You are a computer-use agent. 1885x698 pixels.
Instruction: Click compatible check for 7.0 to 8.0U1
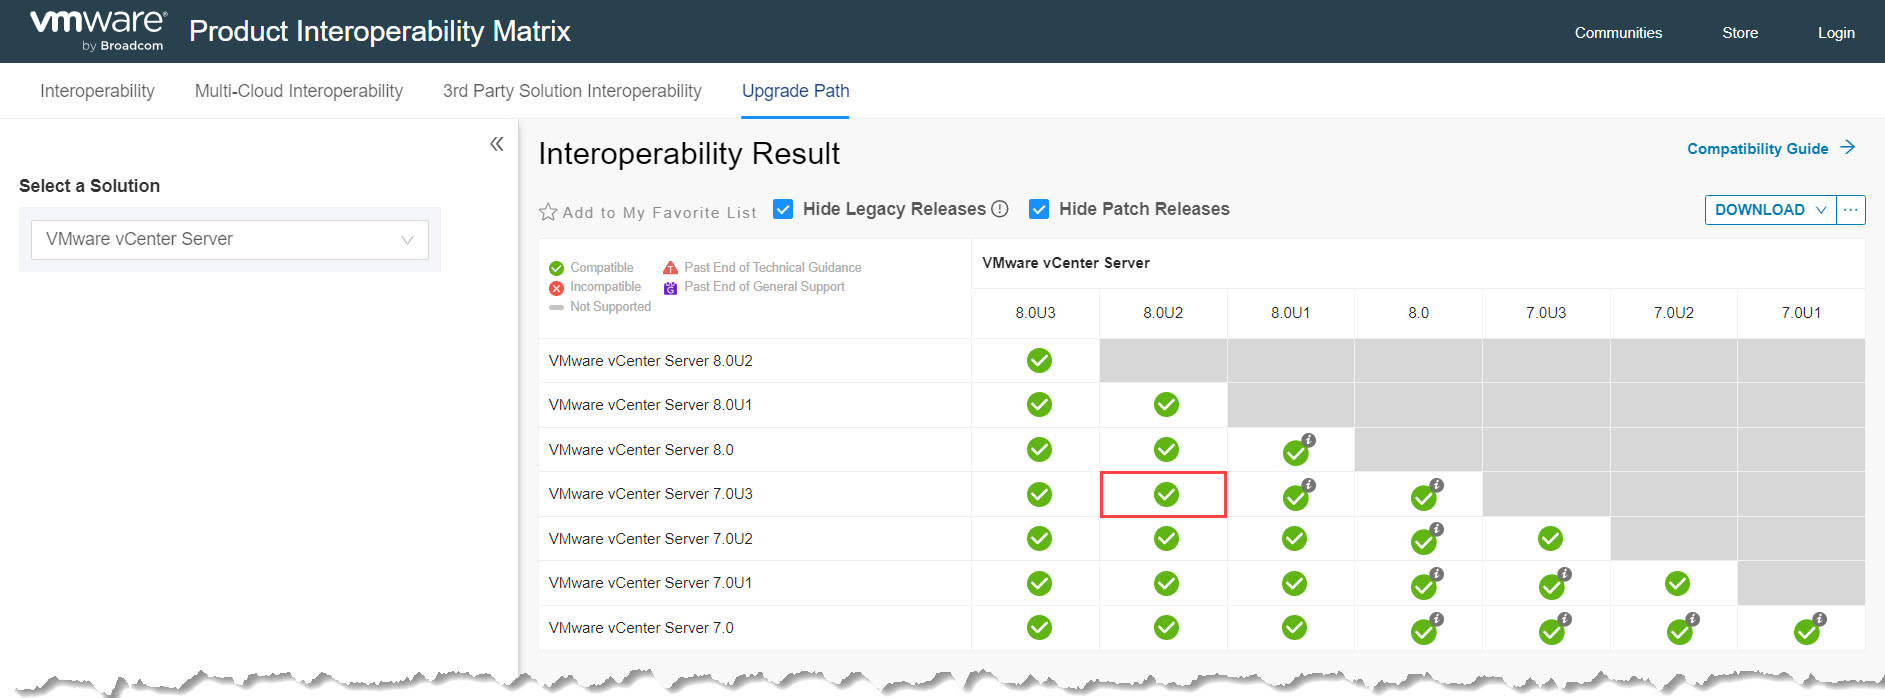tap(1294, 628)
